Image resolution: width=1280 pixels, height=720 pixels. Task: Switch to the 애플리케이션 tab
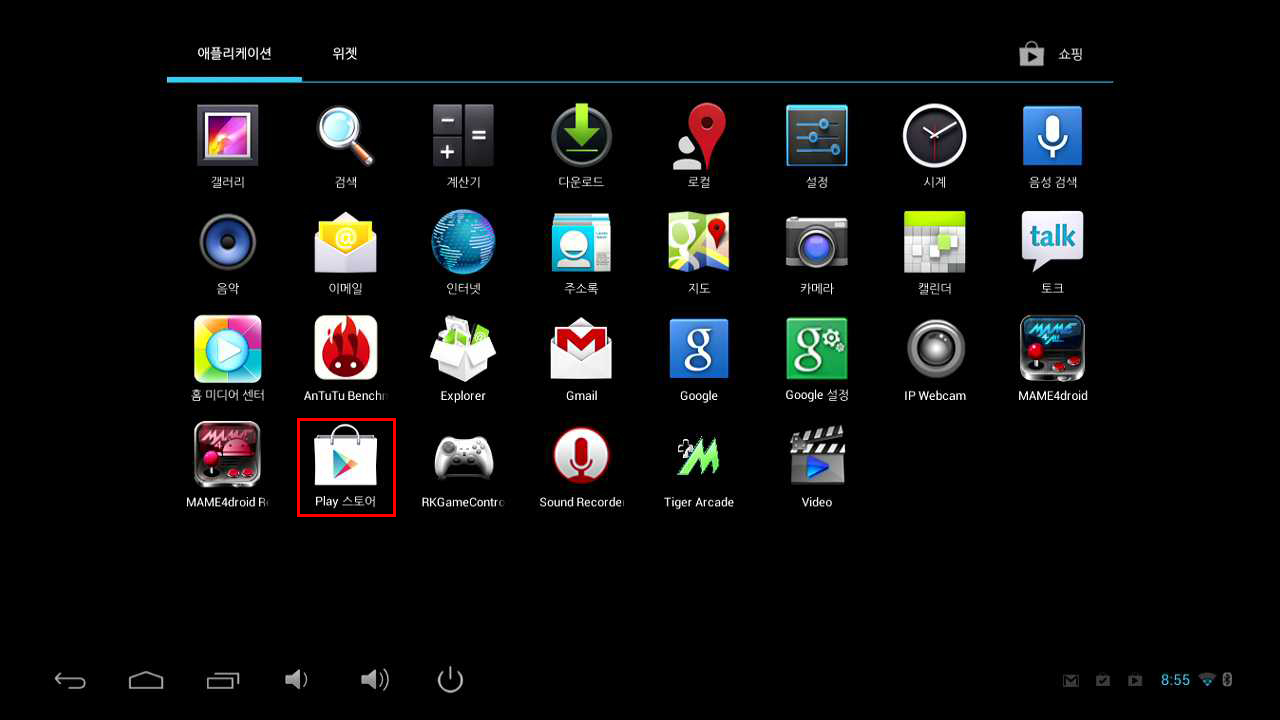(x=235, y=54)
